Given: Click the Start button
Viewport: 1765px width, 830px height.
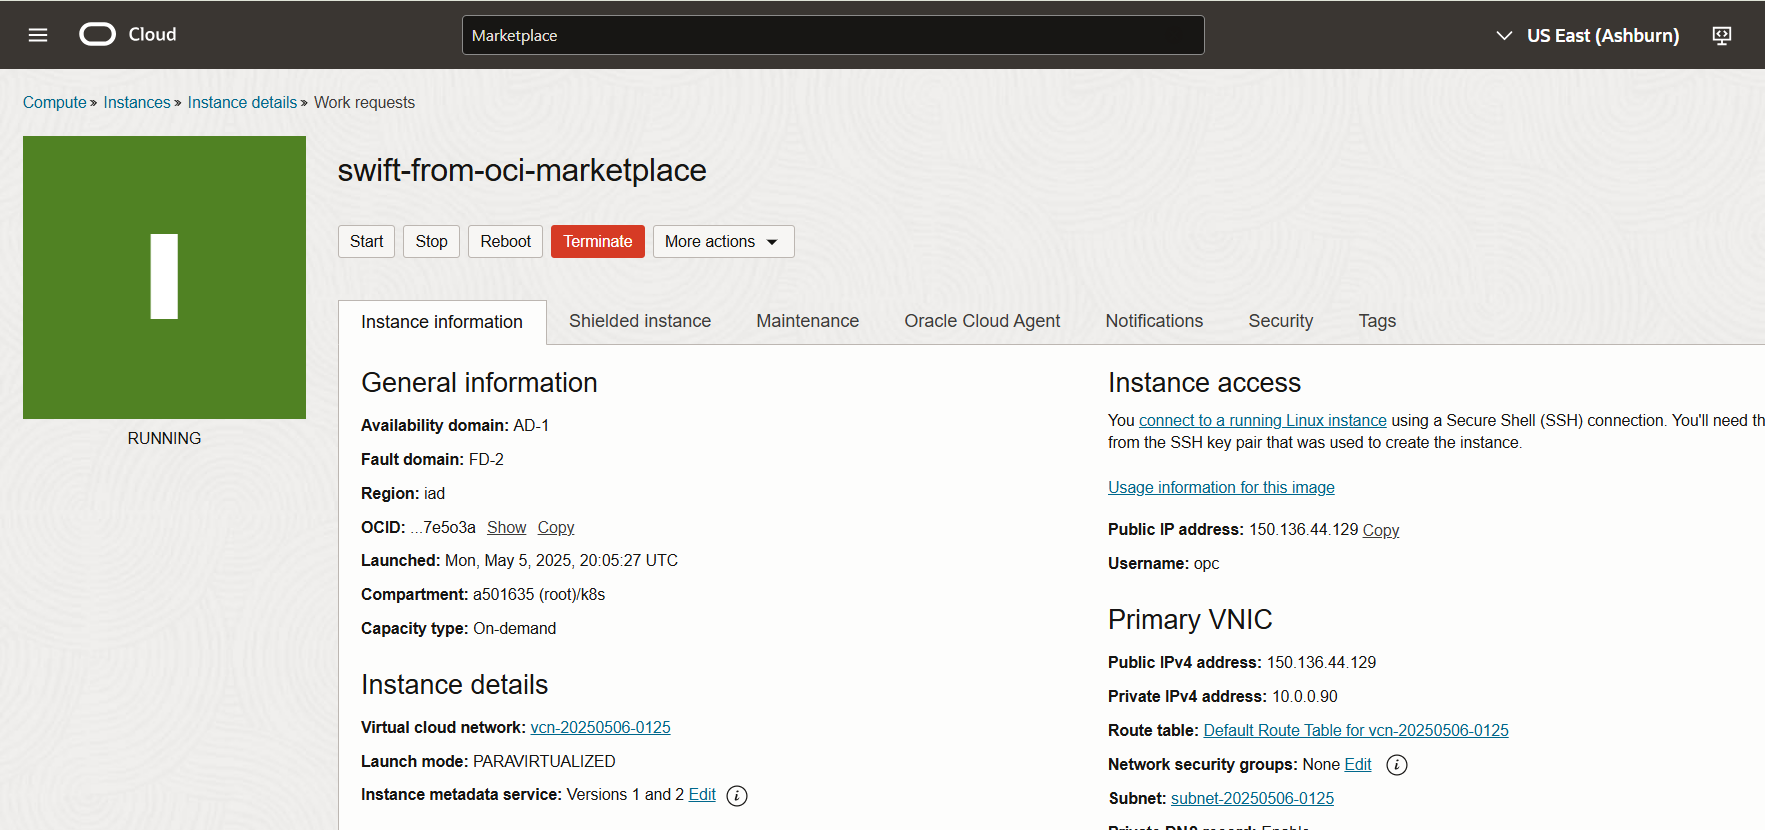Looking at the screenshot, I should (x=366, y=241).
